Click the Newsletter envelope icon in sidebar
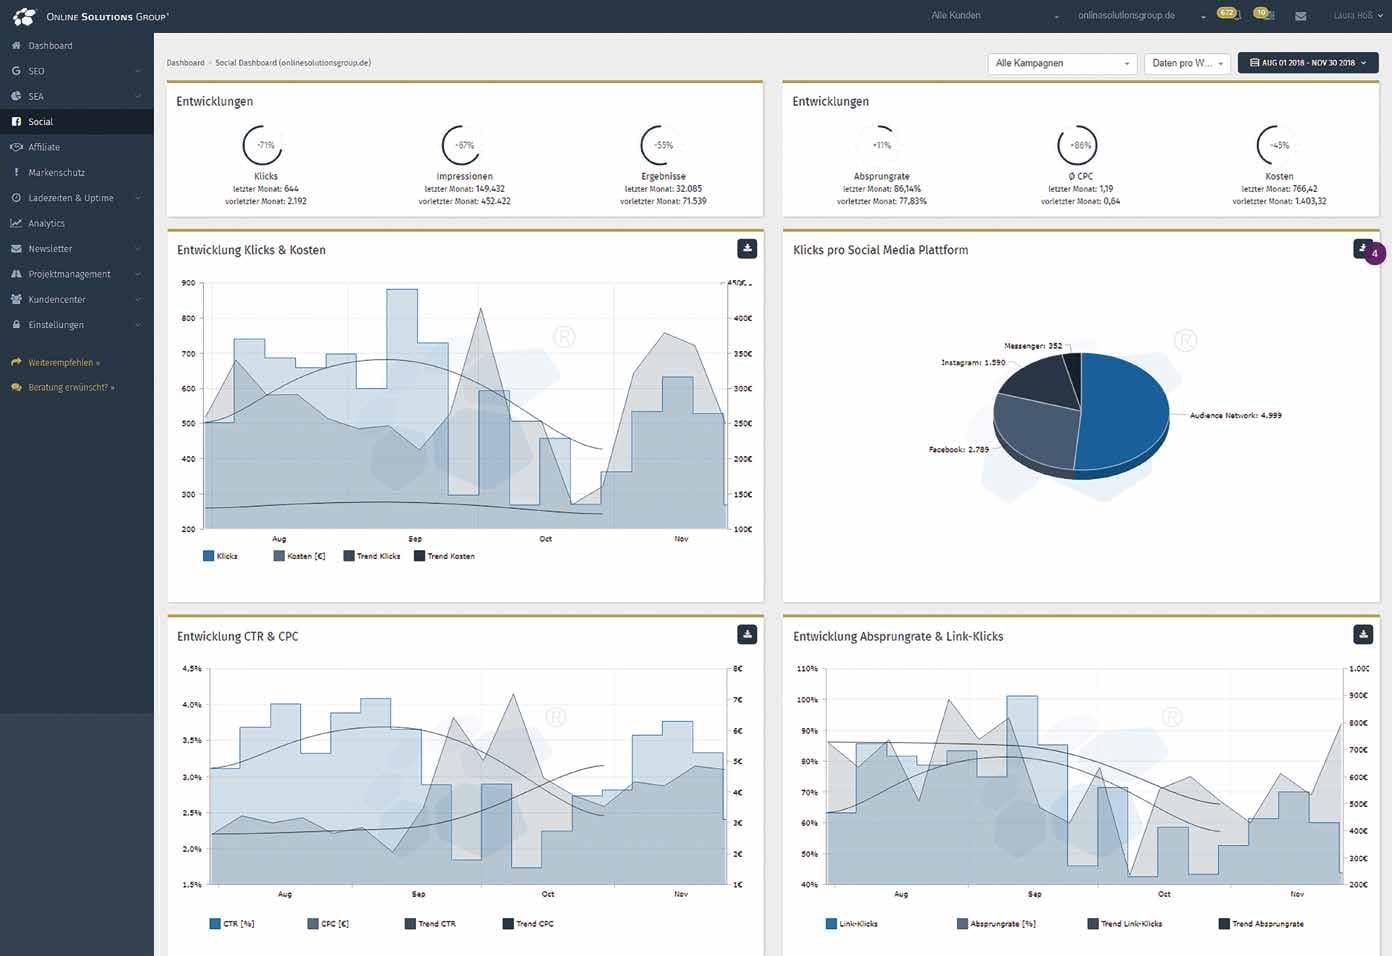 click(16, 248)
